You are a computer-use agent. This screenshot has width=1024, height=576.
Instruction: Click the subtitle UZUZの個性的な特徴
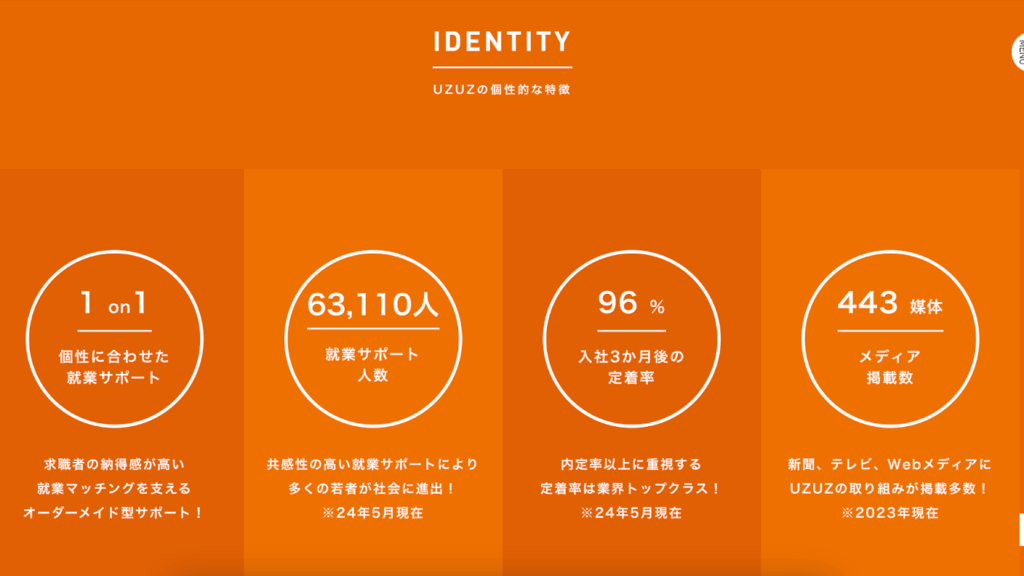pyautogui.click(x=502, y=89)
